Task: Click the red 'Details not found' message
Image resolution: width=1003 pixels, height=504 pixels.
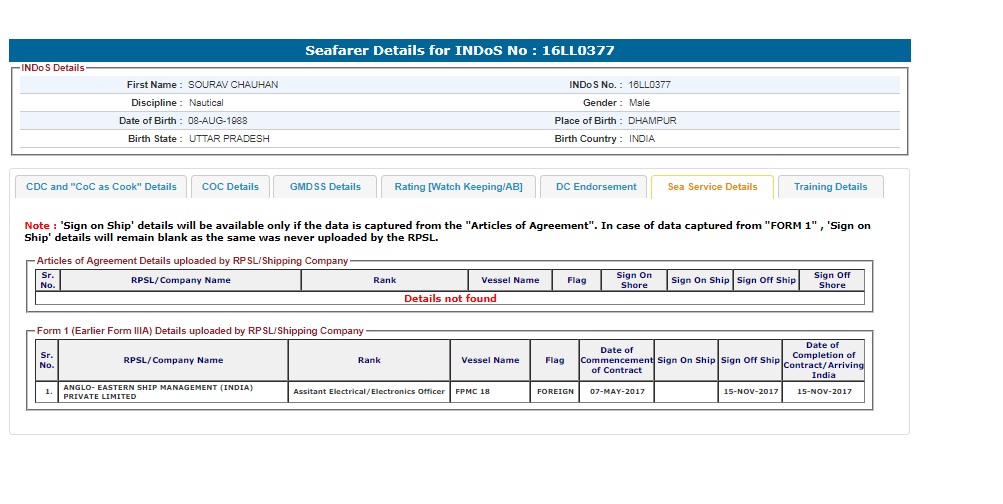Action: [450, 298]
